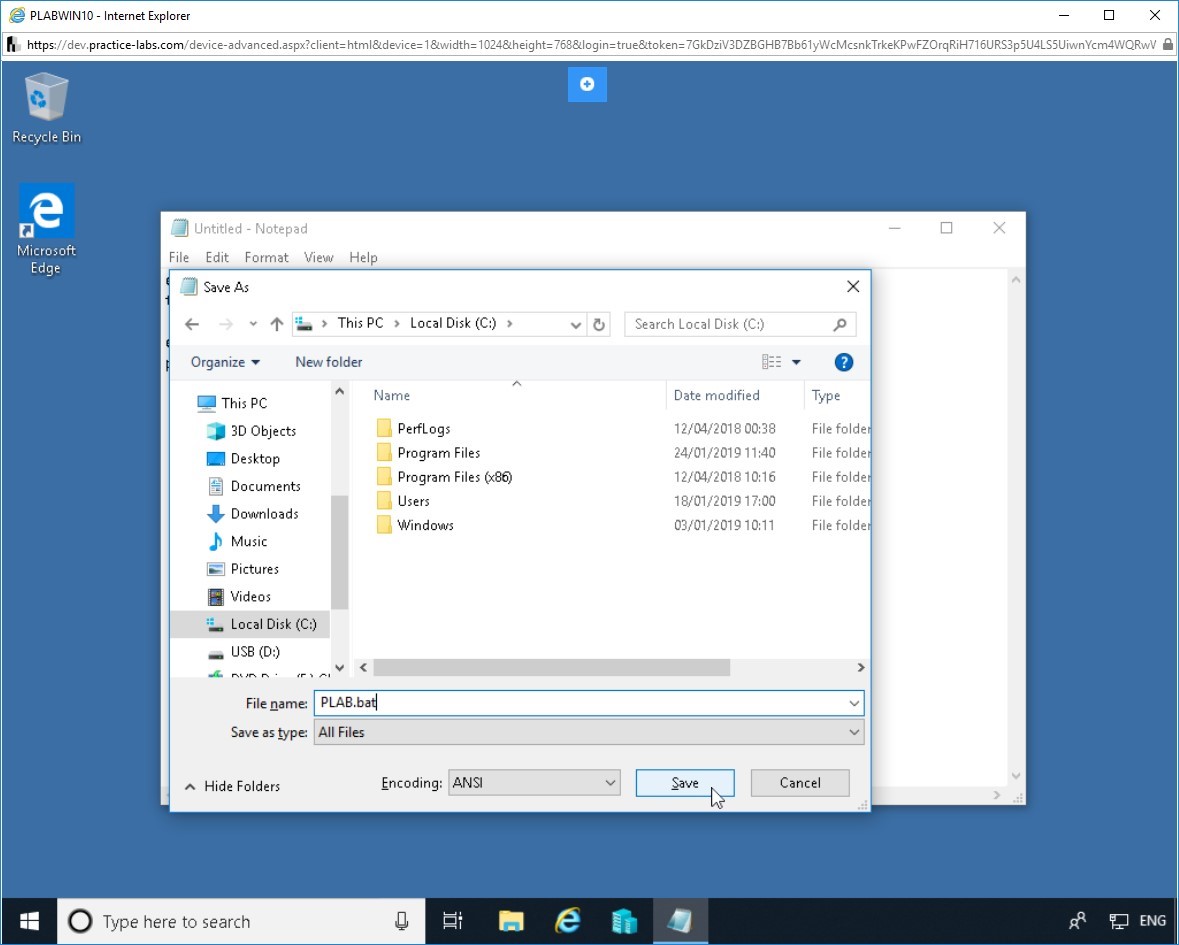Open File Explorer from the taskbar
Screen dimensions: 1179x945
(511, 921)
